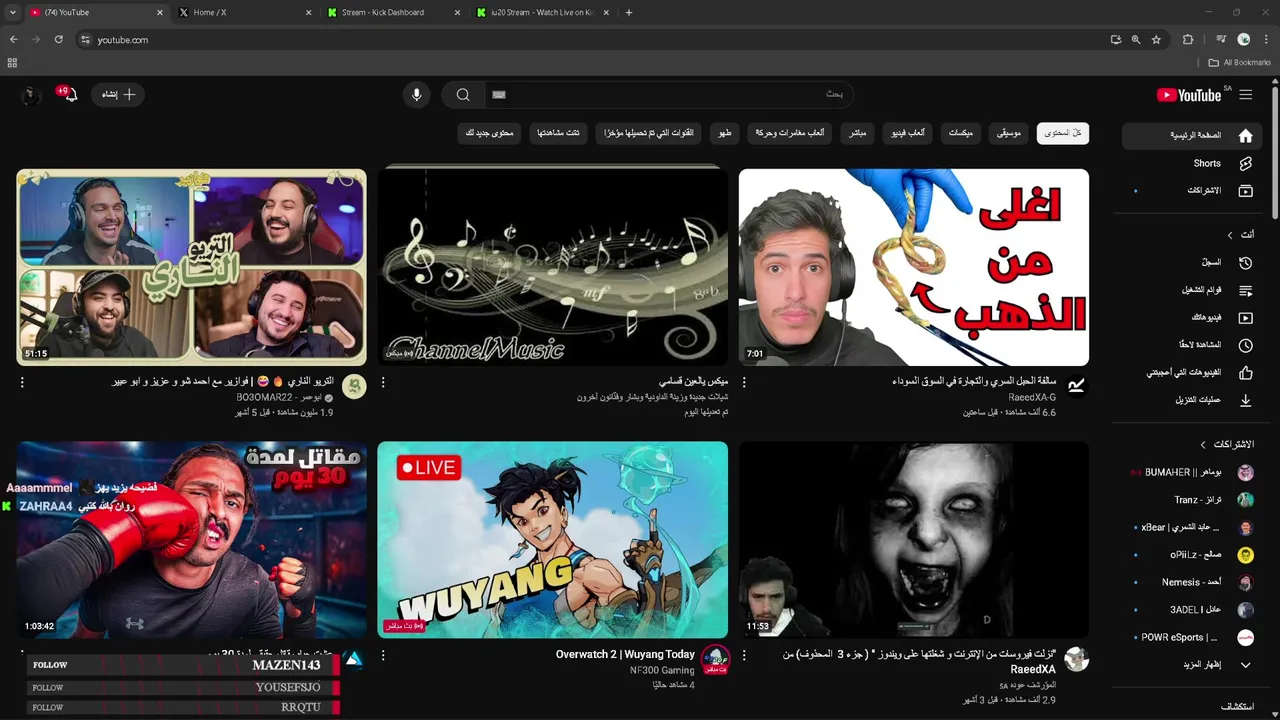1280x720 pixels.
Task: Open the Chrome apps grid in the bookmarks bar
Action: [12, 62]
